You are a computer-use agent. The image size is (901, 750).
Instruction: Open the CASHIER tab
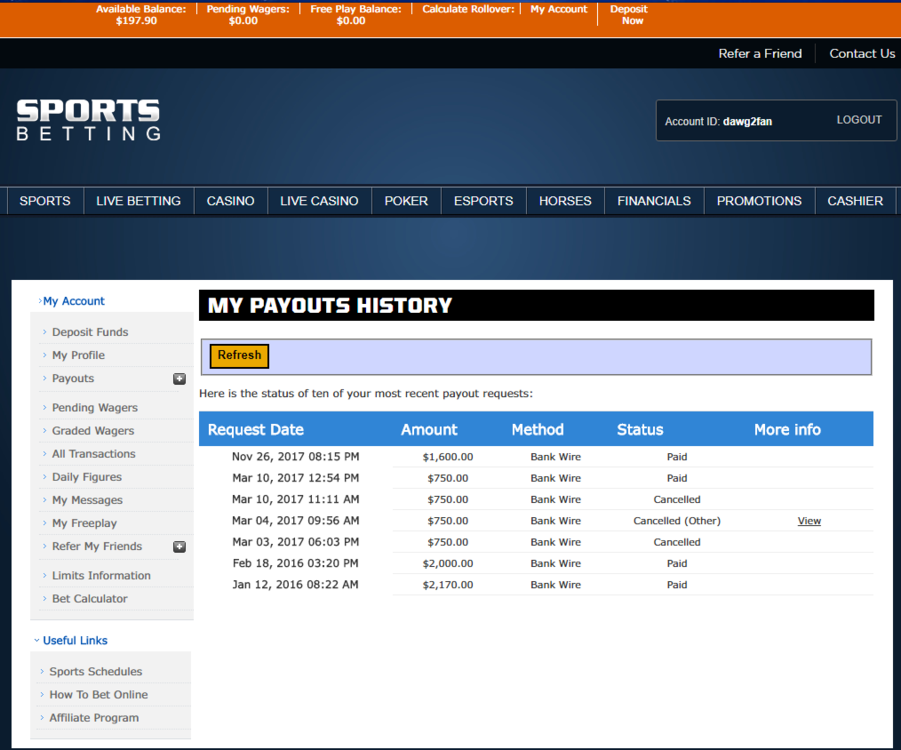coord(855,201)
